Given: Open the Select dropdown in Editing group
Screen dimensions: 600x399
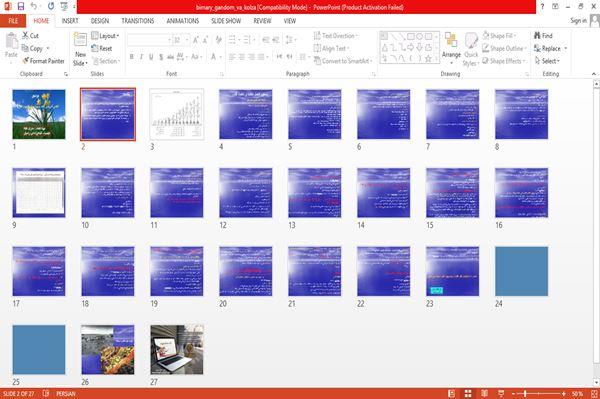Looking at the screenshot, I should point(547,61).
